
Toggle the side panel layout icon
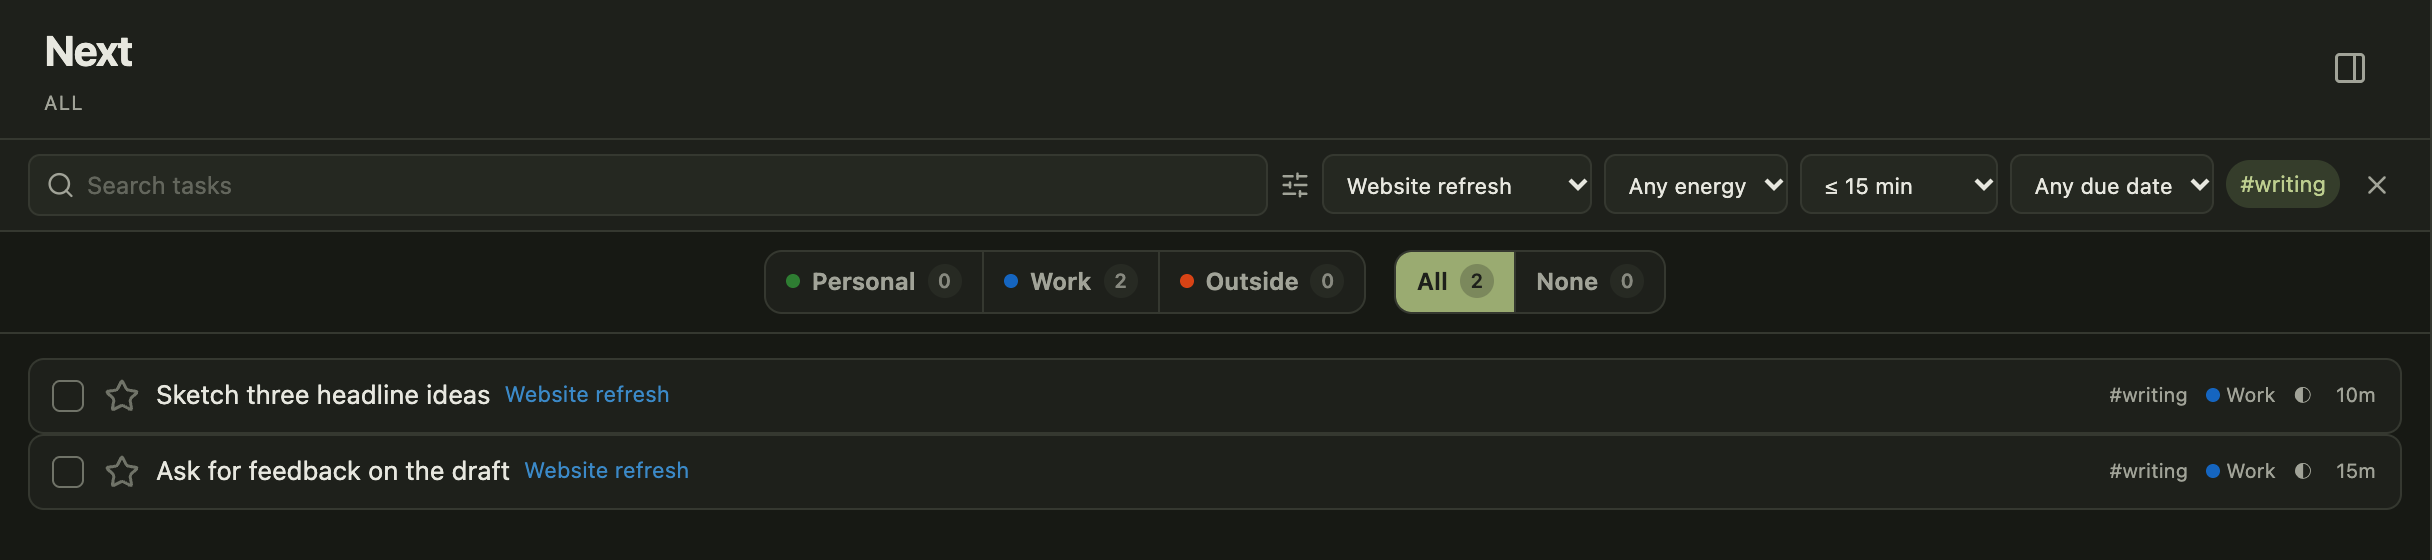(2349, 68)
